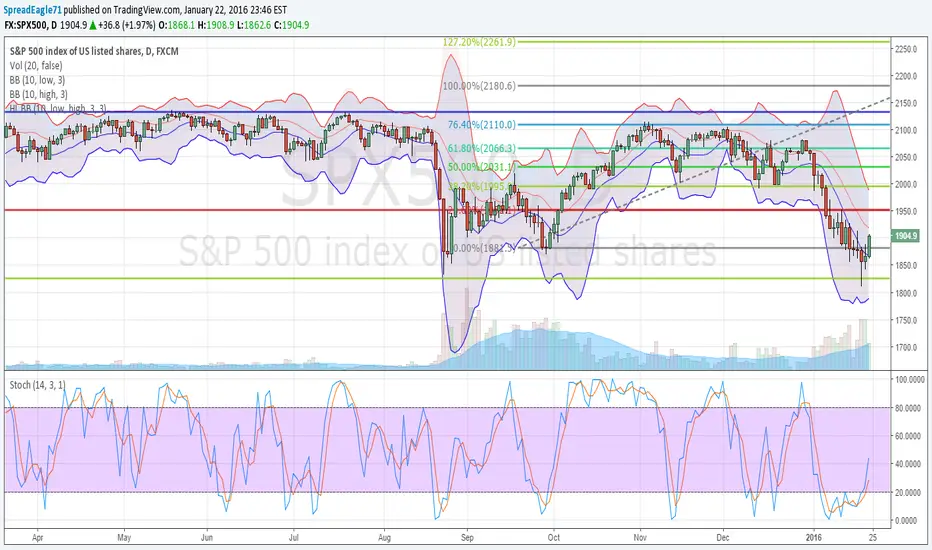Click the Stoch (14, 3, 1) indicator label
This screenshot has width=932, height=550.
[37, 385]
